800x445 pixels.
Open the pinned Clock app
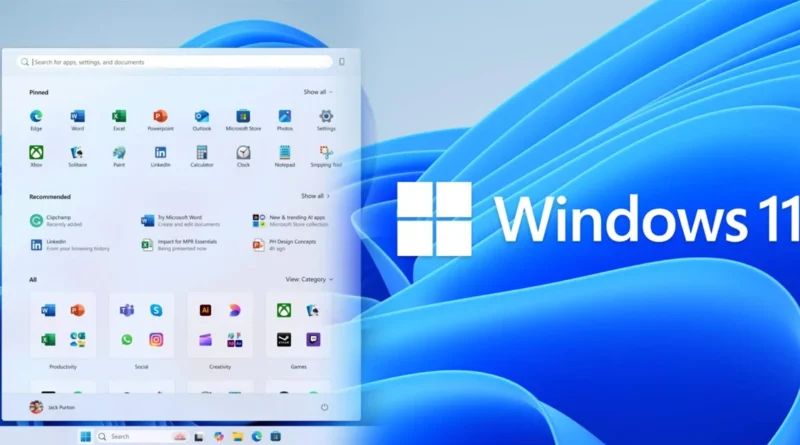coord(243,156)
